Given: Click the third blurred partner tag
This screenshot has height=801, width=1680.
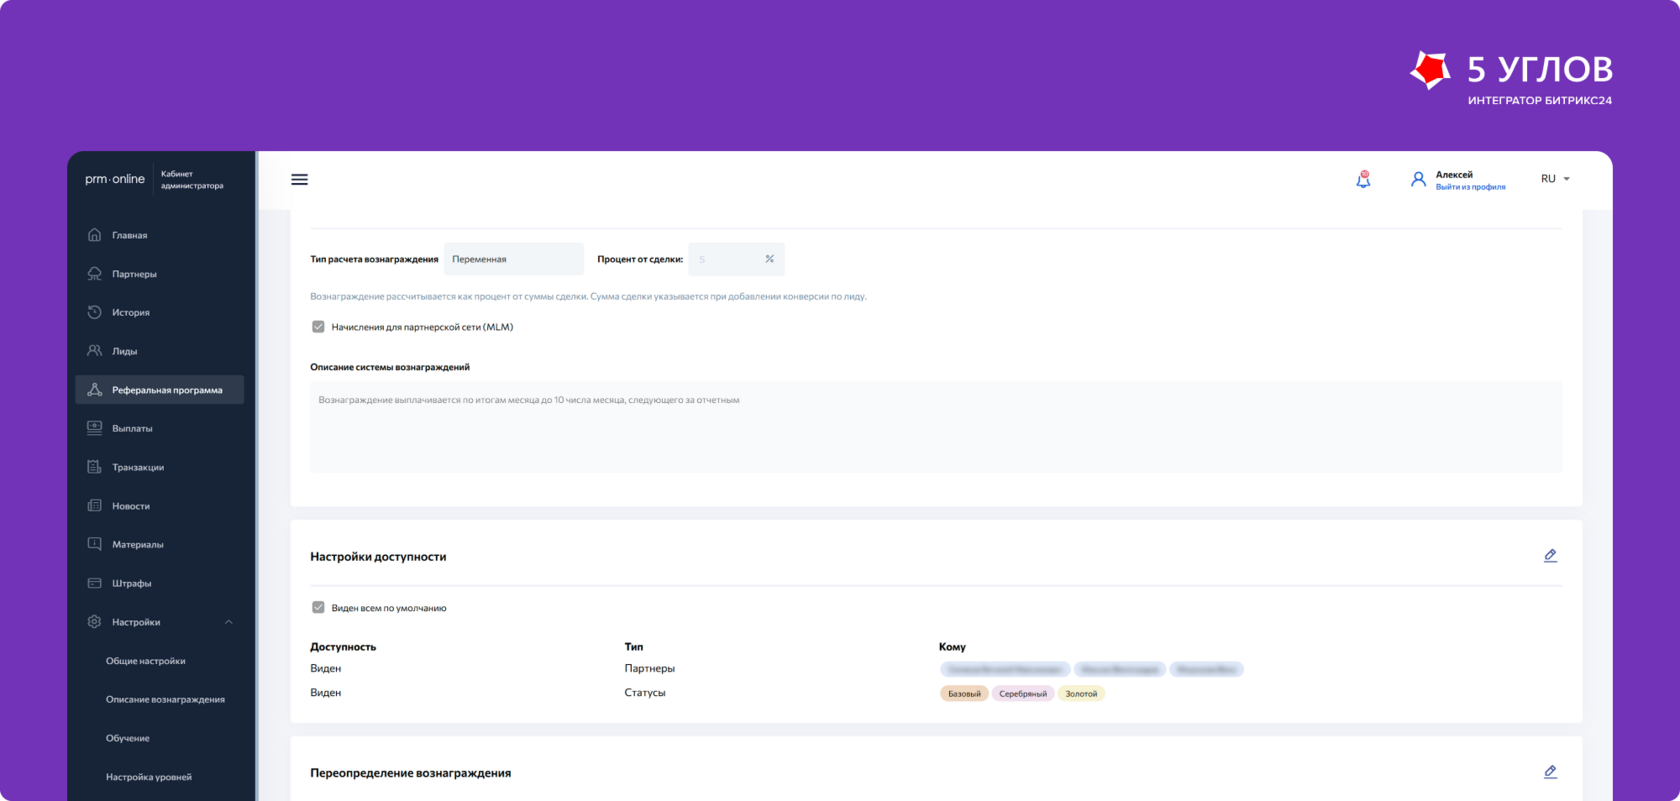Looking at the screenshot, I should (1207, 669).
